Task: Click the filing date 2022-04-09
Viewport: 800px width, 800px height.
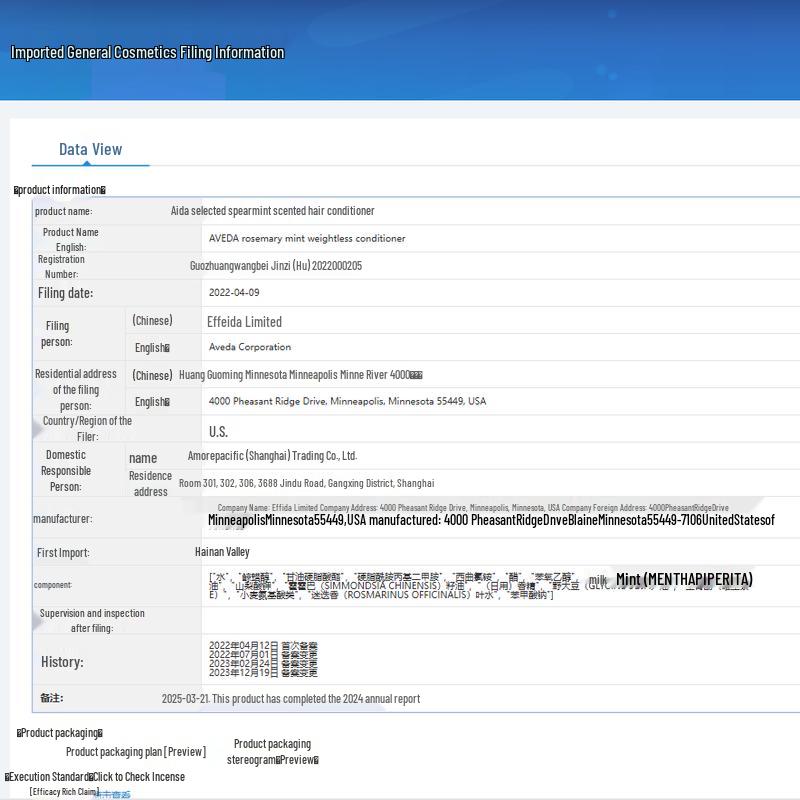Action: pos(234,293)
